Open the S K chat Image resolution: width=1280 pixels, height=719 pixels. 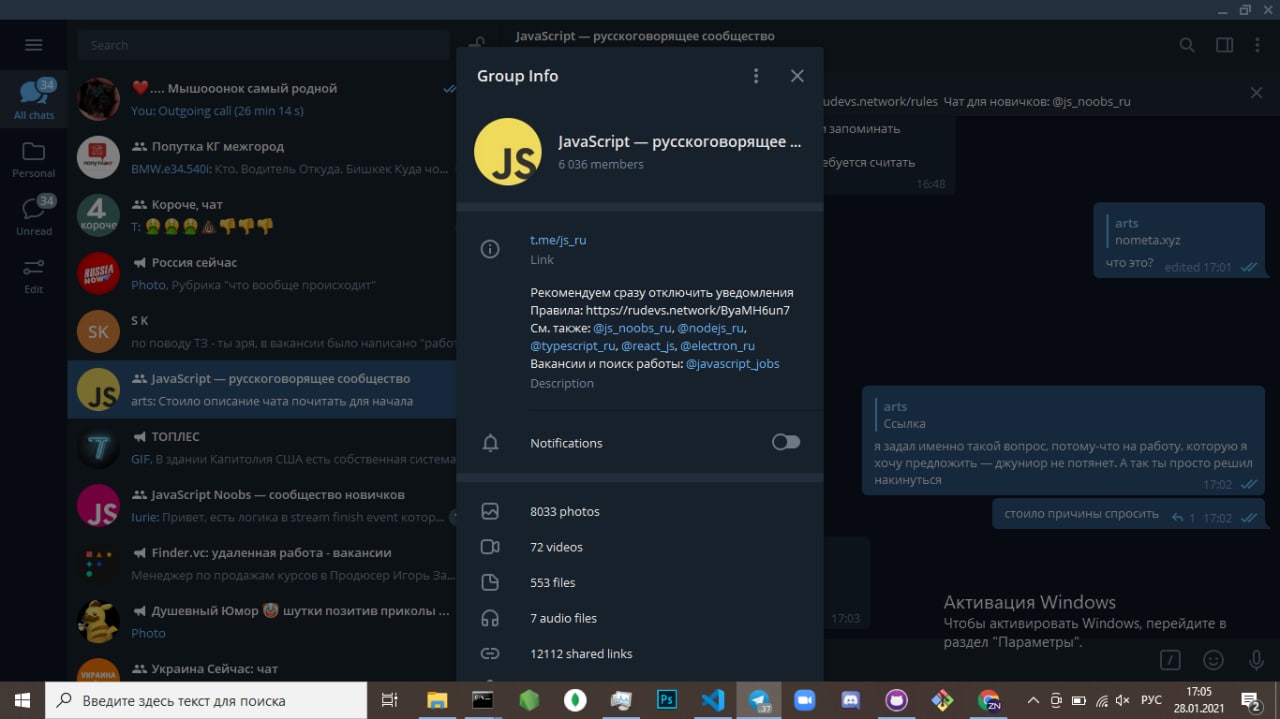coord(262,331)
